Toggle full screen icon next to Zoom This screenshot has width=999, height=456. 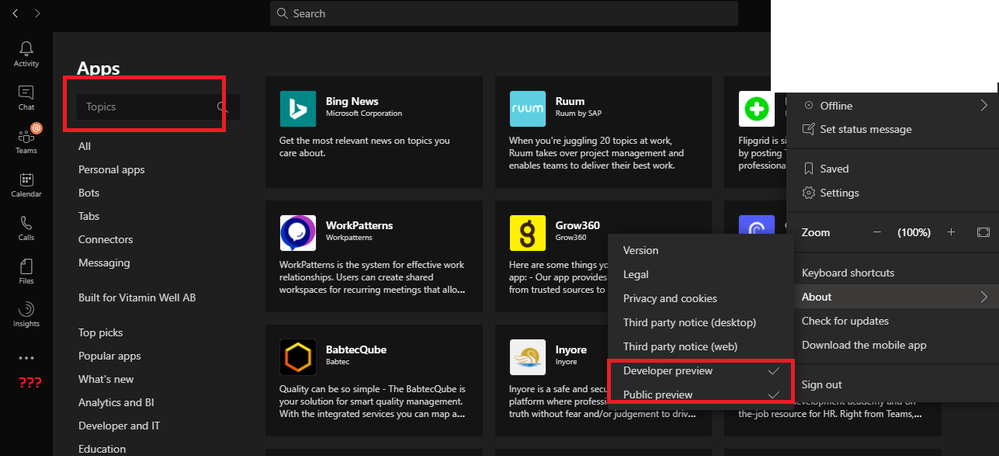(983, 232)
